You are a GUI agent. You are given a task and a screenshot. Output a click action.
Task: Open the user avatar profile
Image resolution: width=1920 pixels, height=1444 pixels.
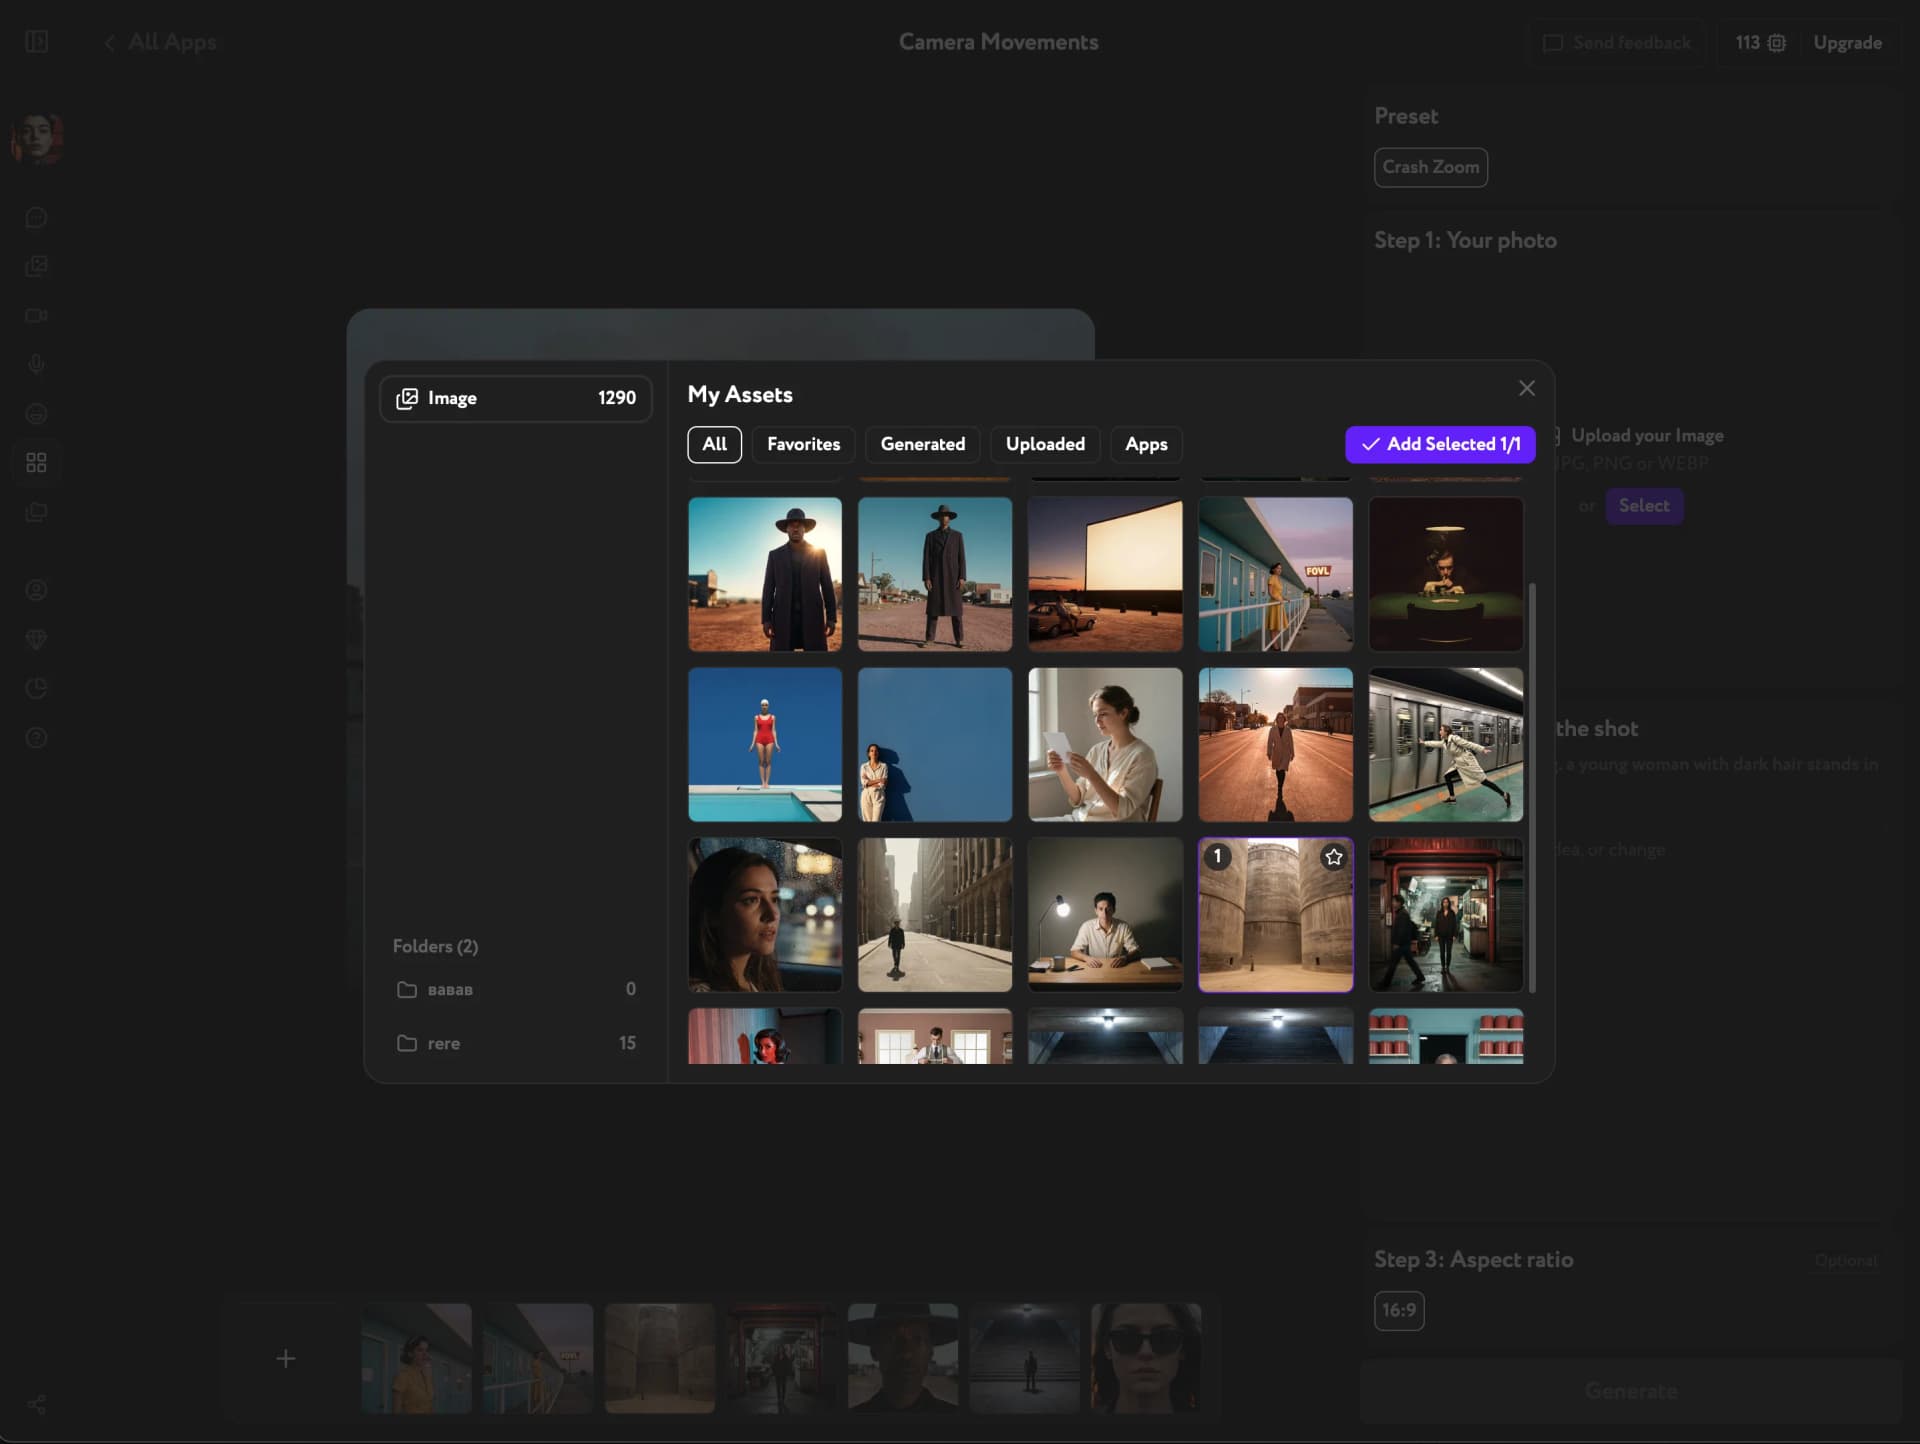[37, 138]
